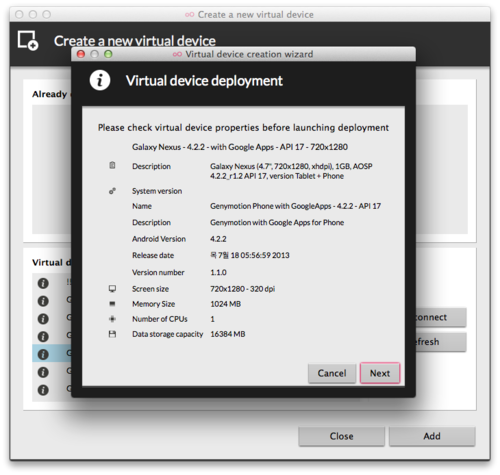Click the partially hidden Connect button
This screenshot has height=475, width=500.
point(441,317)
